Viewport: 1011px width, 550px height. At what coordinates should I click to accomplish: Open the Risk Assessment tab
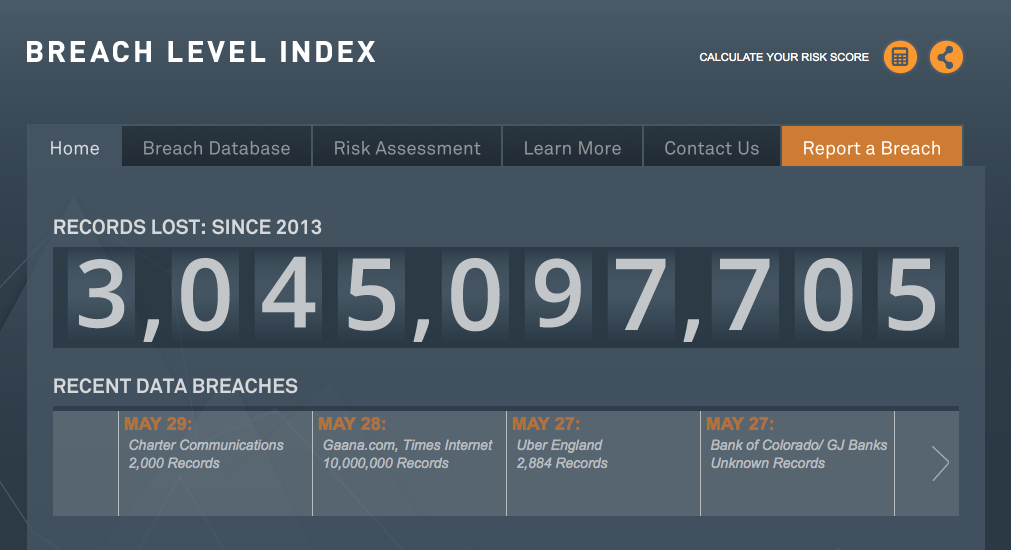click(x=407, y=148)
